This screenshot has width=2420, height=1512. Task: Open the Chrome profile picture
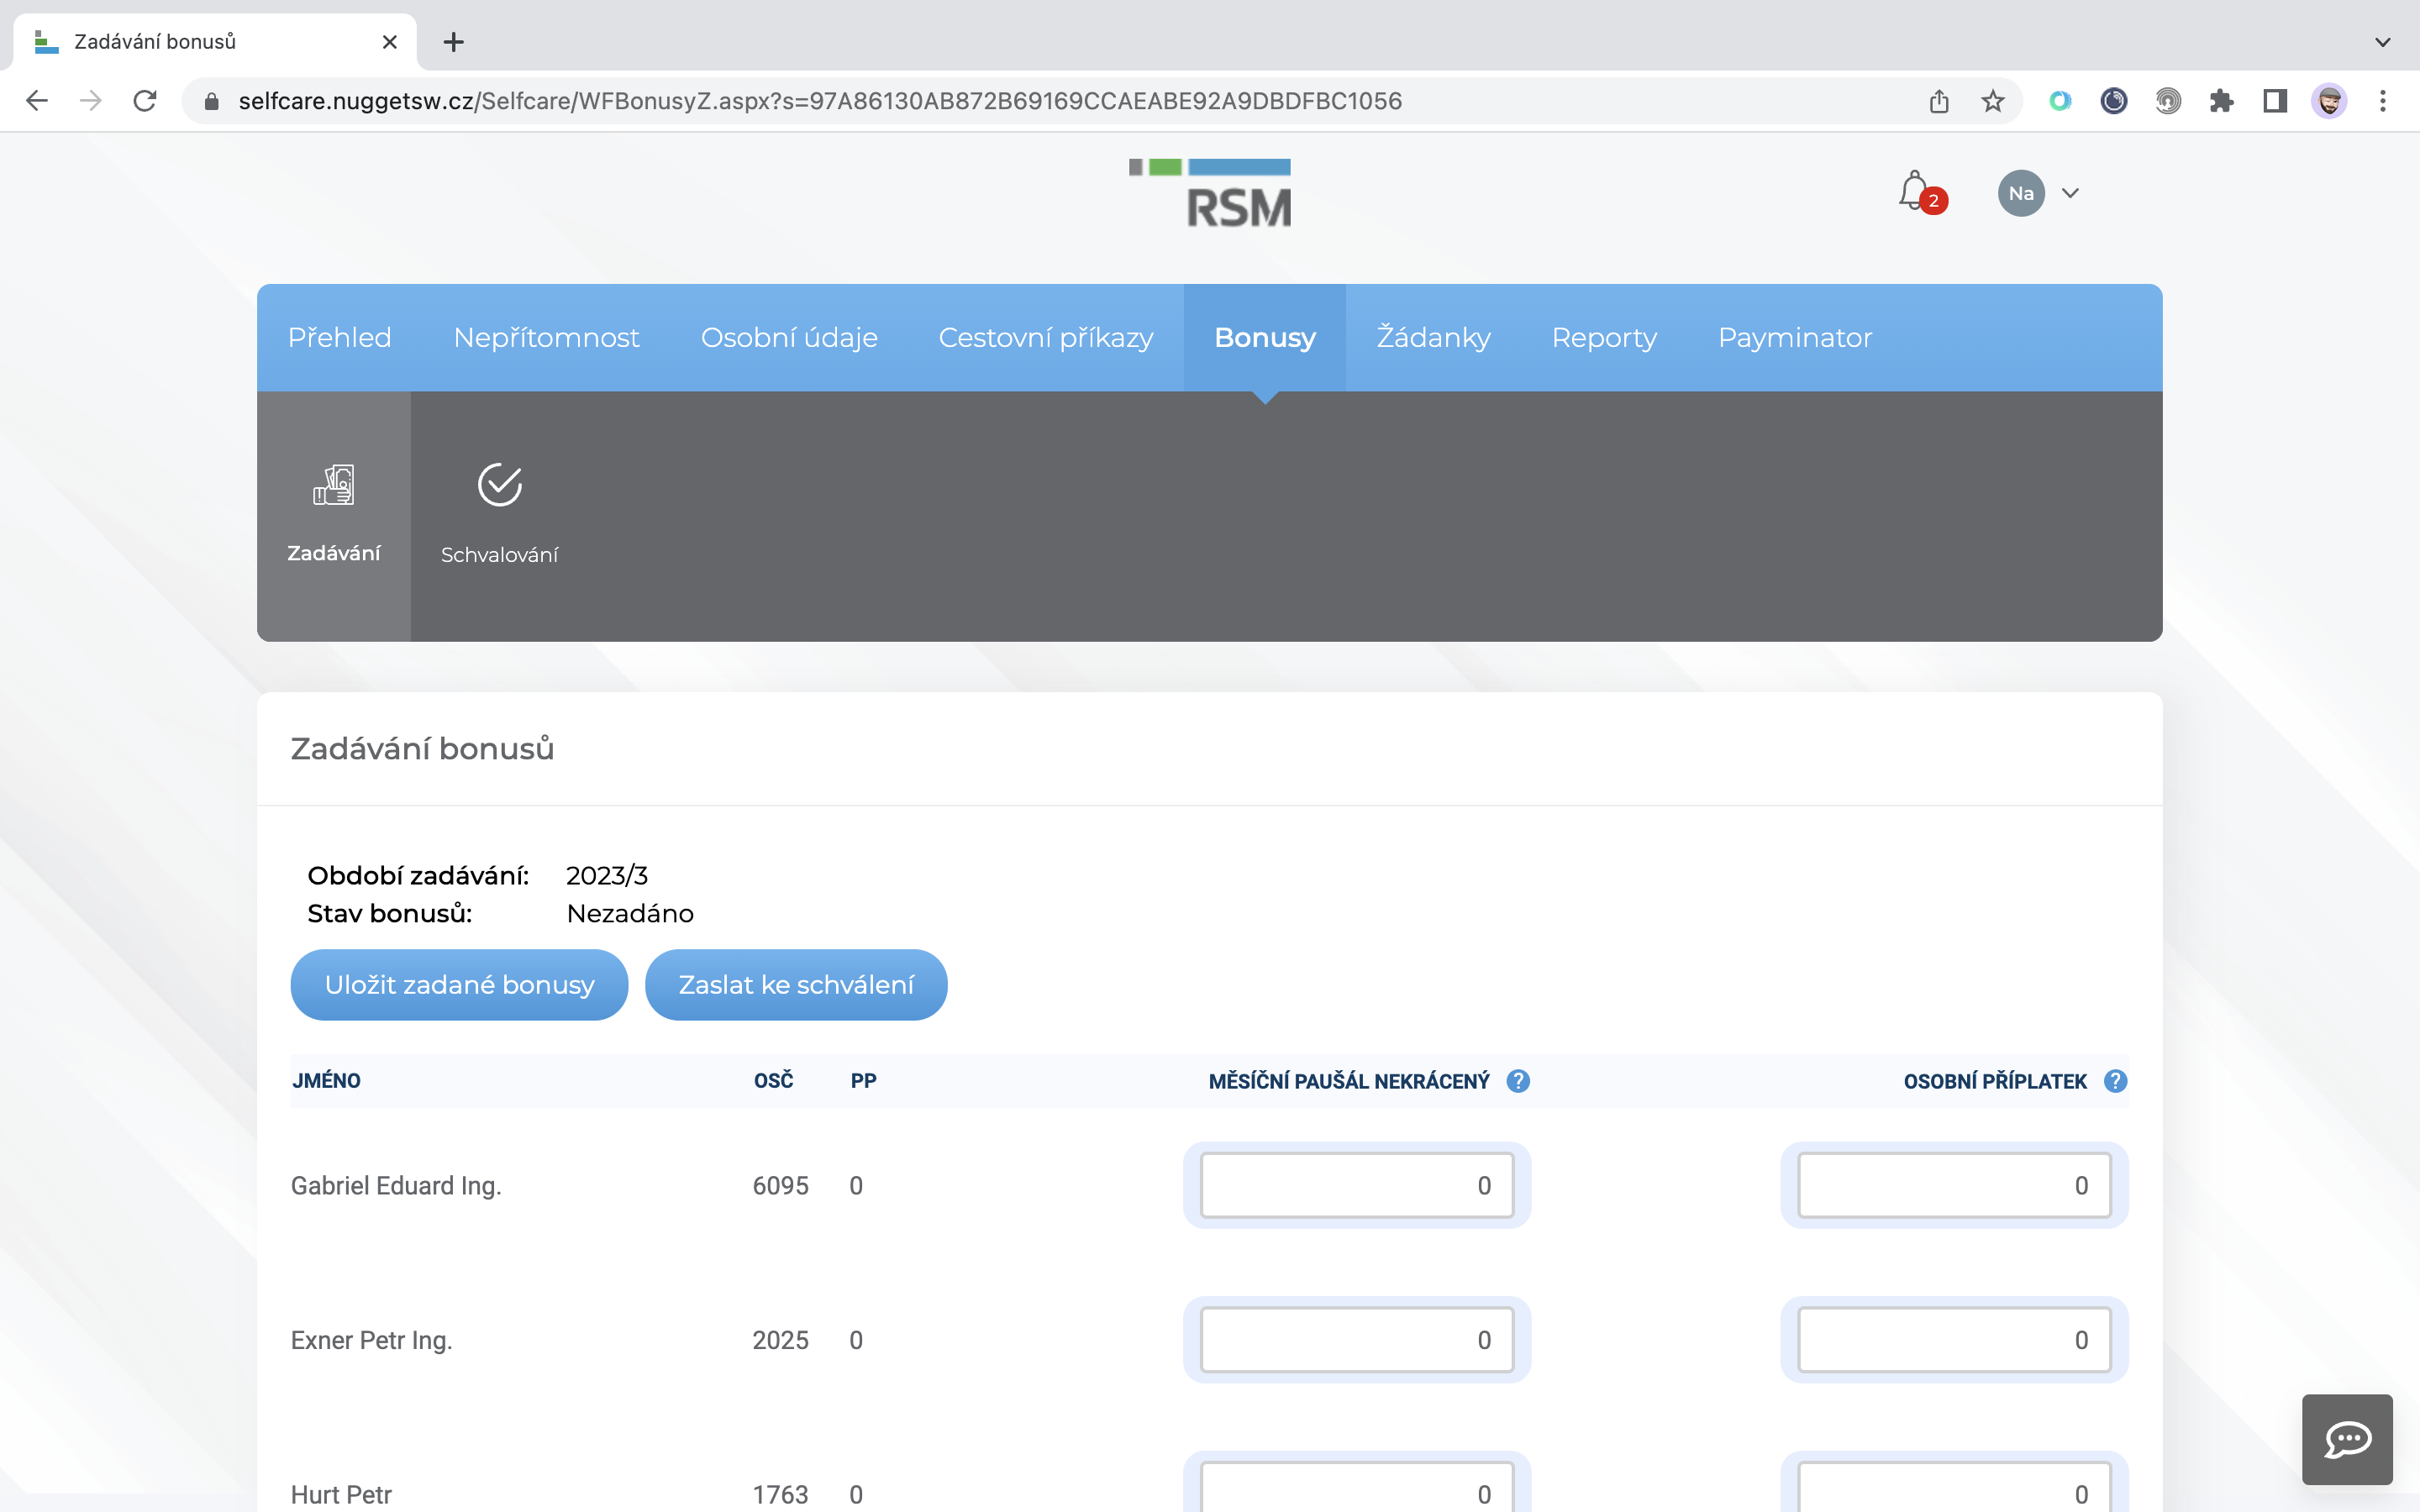(2329, 101)
